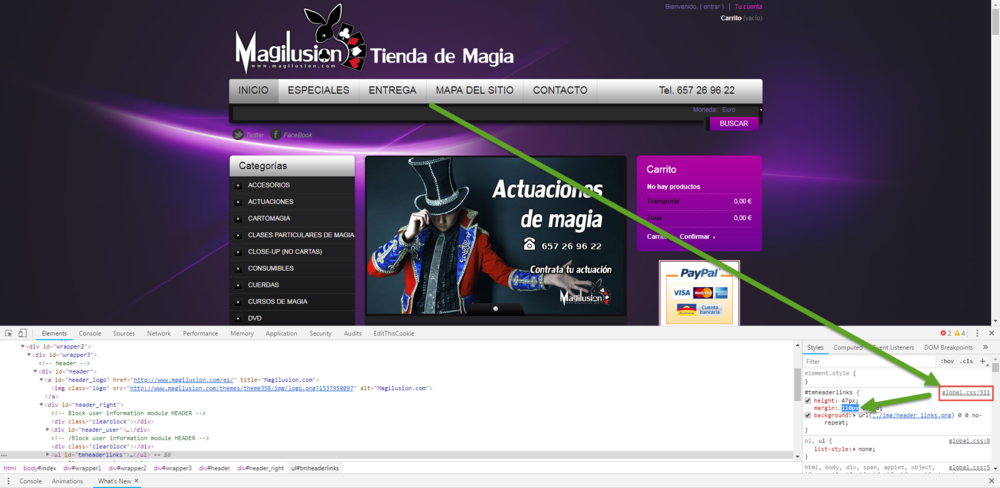Click the entrar login link
This screenshot has height=488, width=1000.
click(x=711, y=7)
